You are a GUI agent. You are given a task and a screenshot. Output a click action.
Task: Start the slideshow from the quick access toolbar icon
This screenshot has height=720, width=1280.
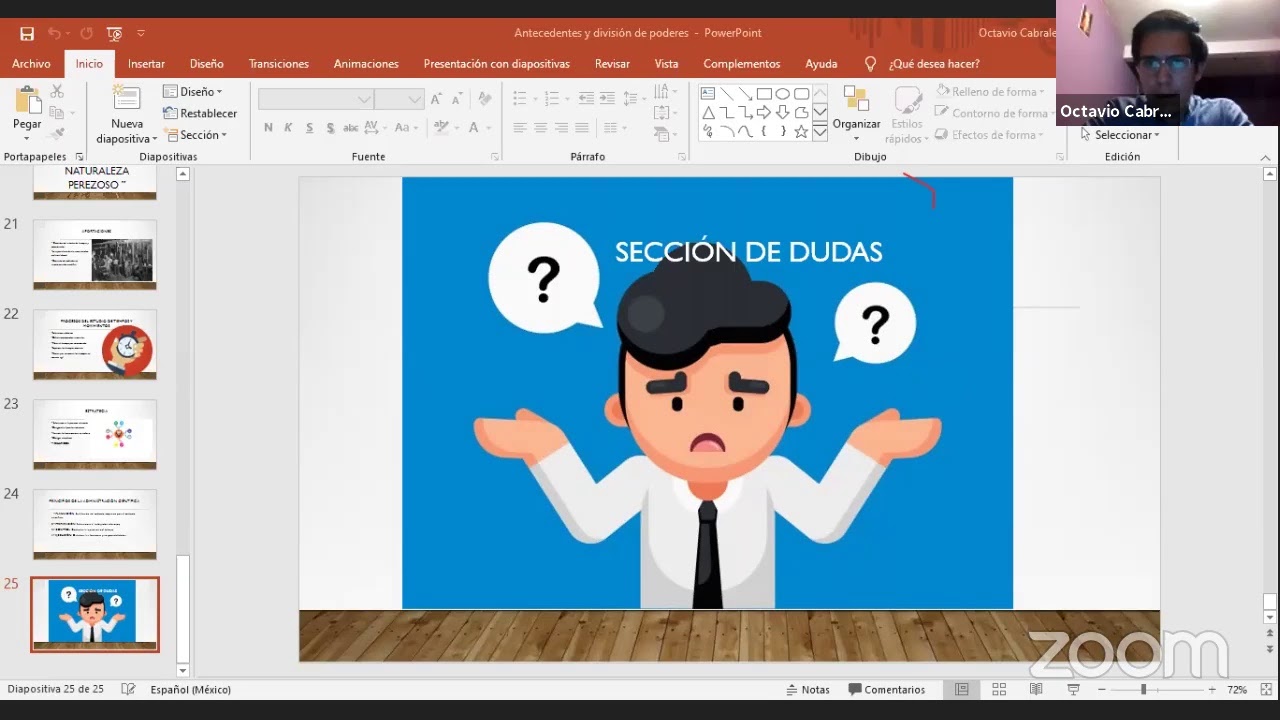tap(114, 33)
